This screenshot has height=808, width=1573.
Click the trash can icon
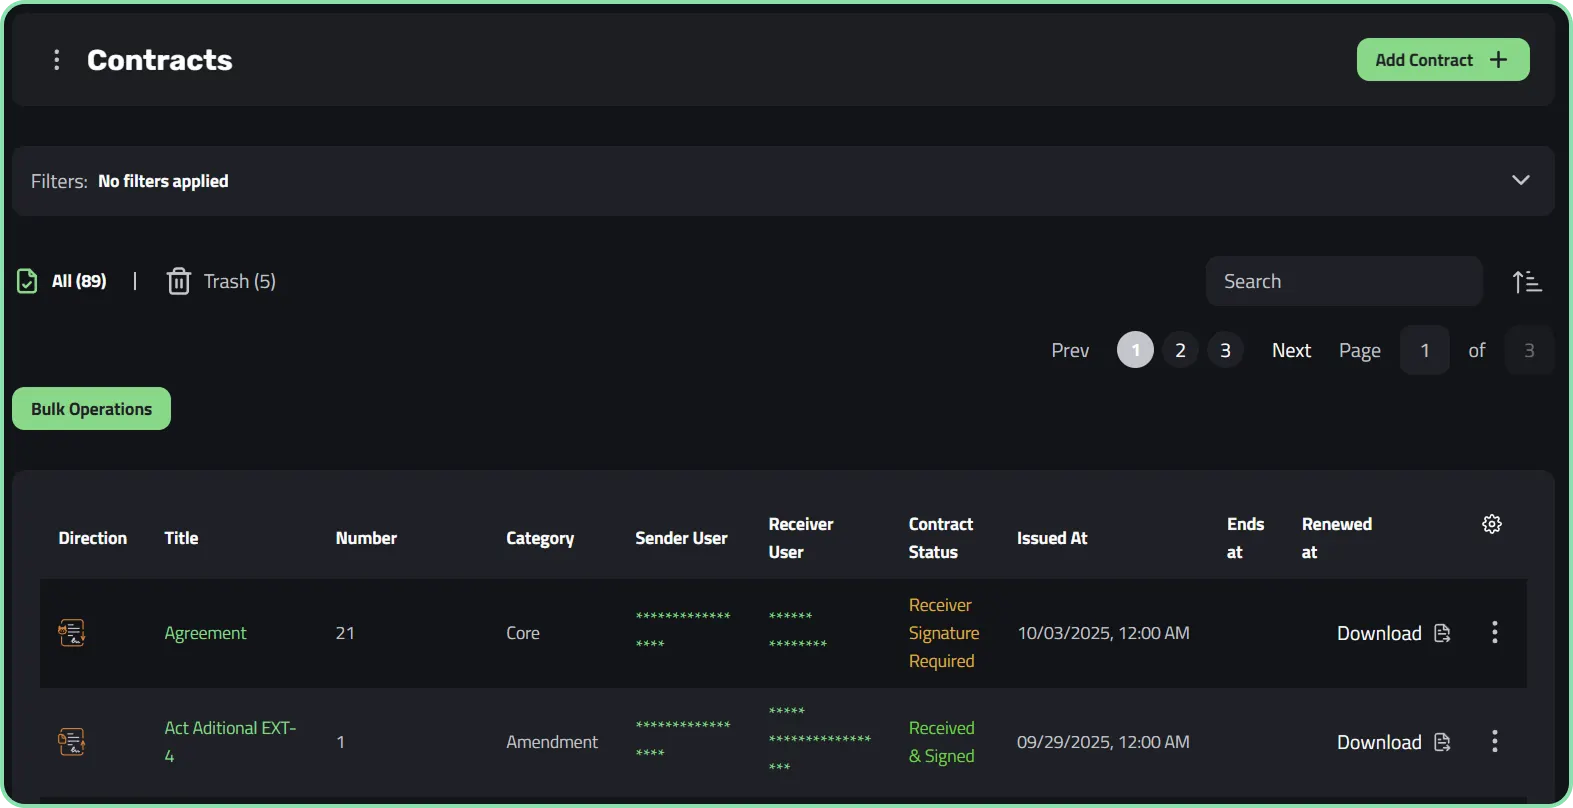(x=178, y=281)
